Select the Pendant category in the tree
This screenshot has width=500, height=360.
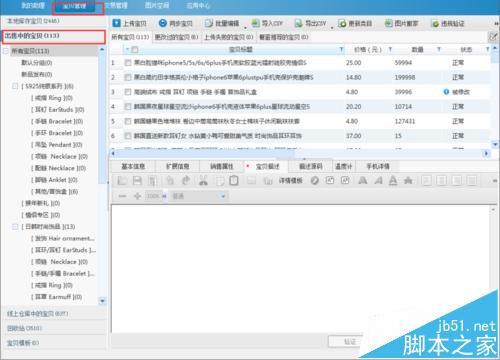(57, 145)
